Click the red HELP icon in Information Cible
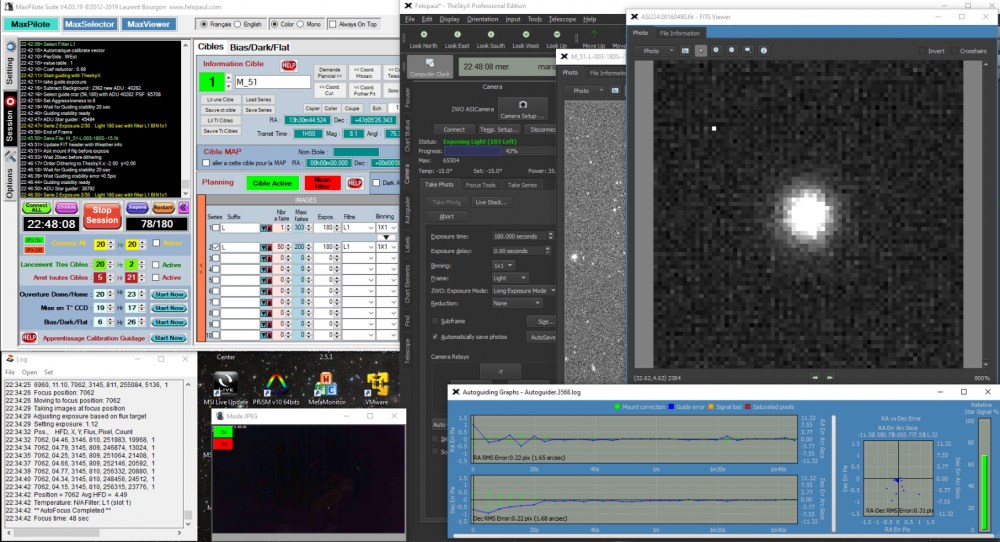The image size is (1000, 542). point(288,65)
